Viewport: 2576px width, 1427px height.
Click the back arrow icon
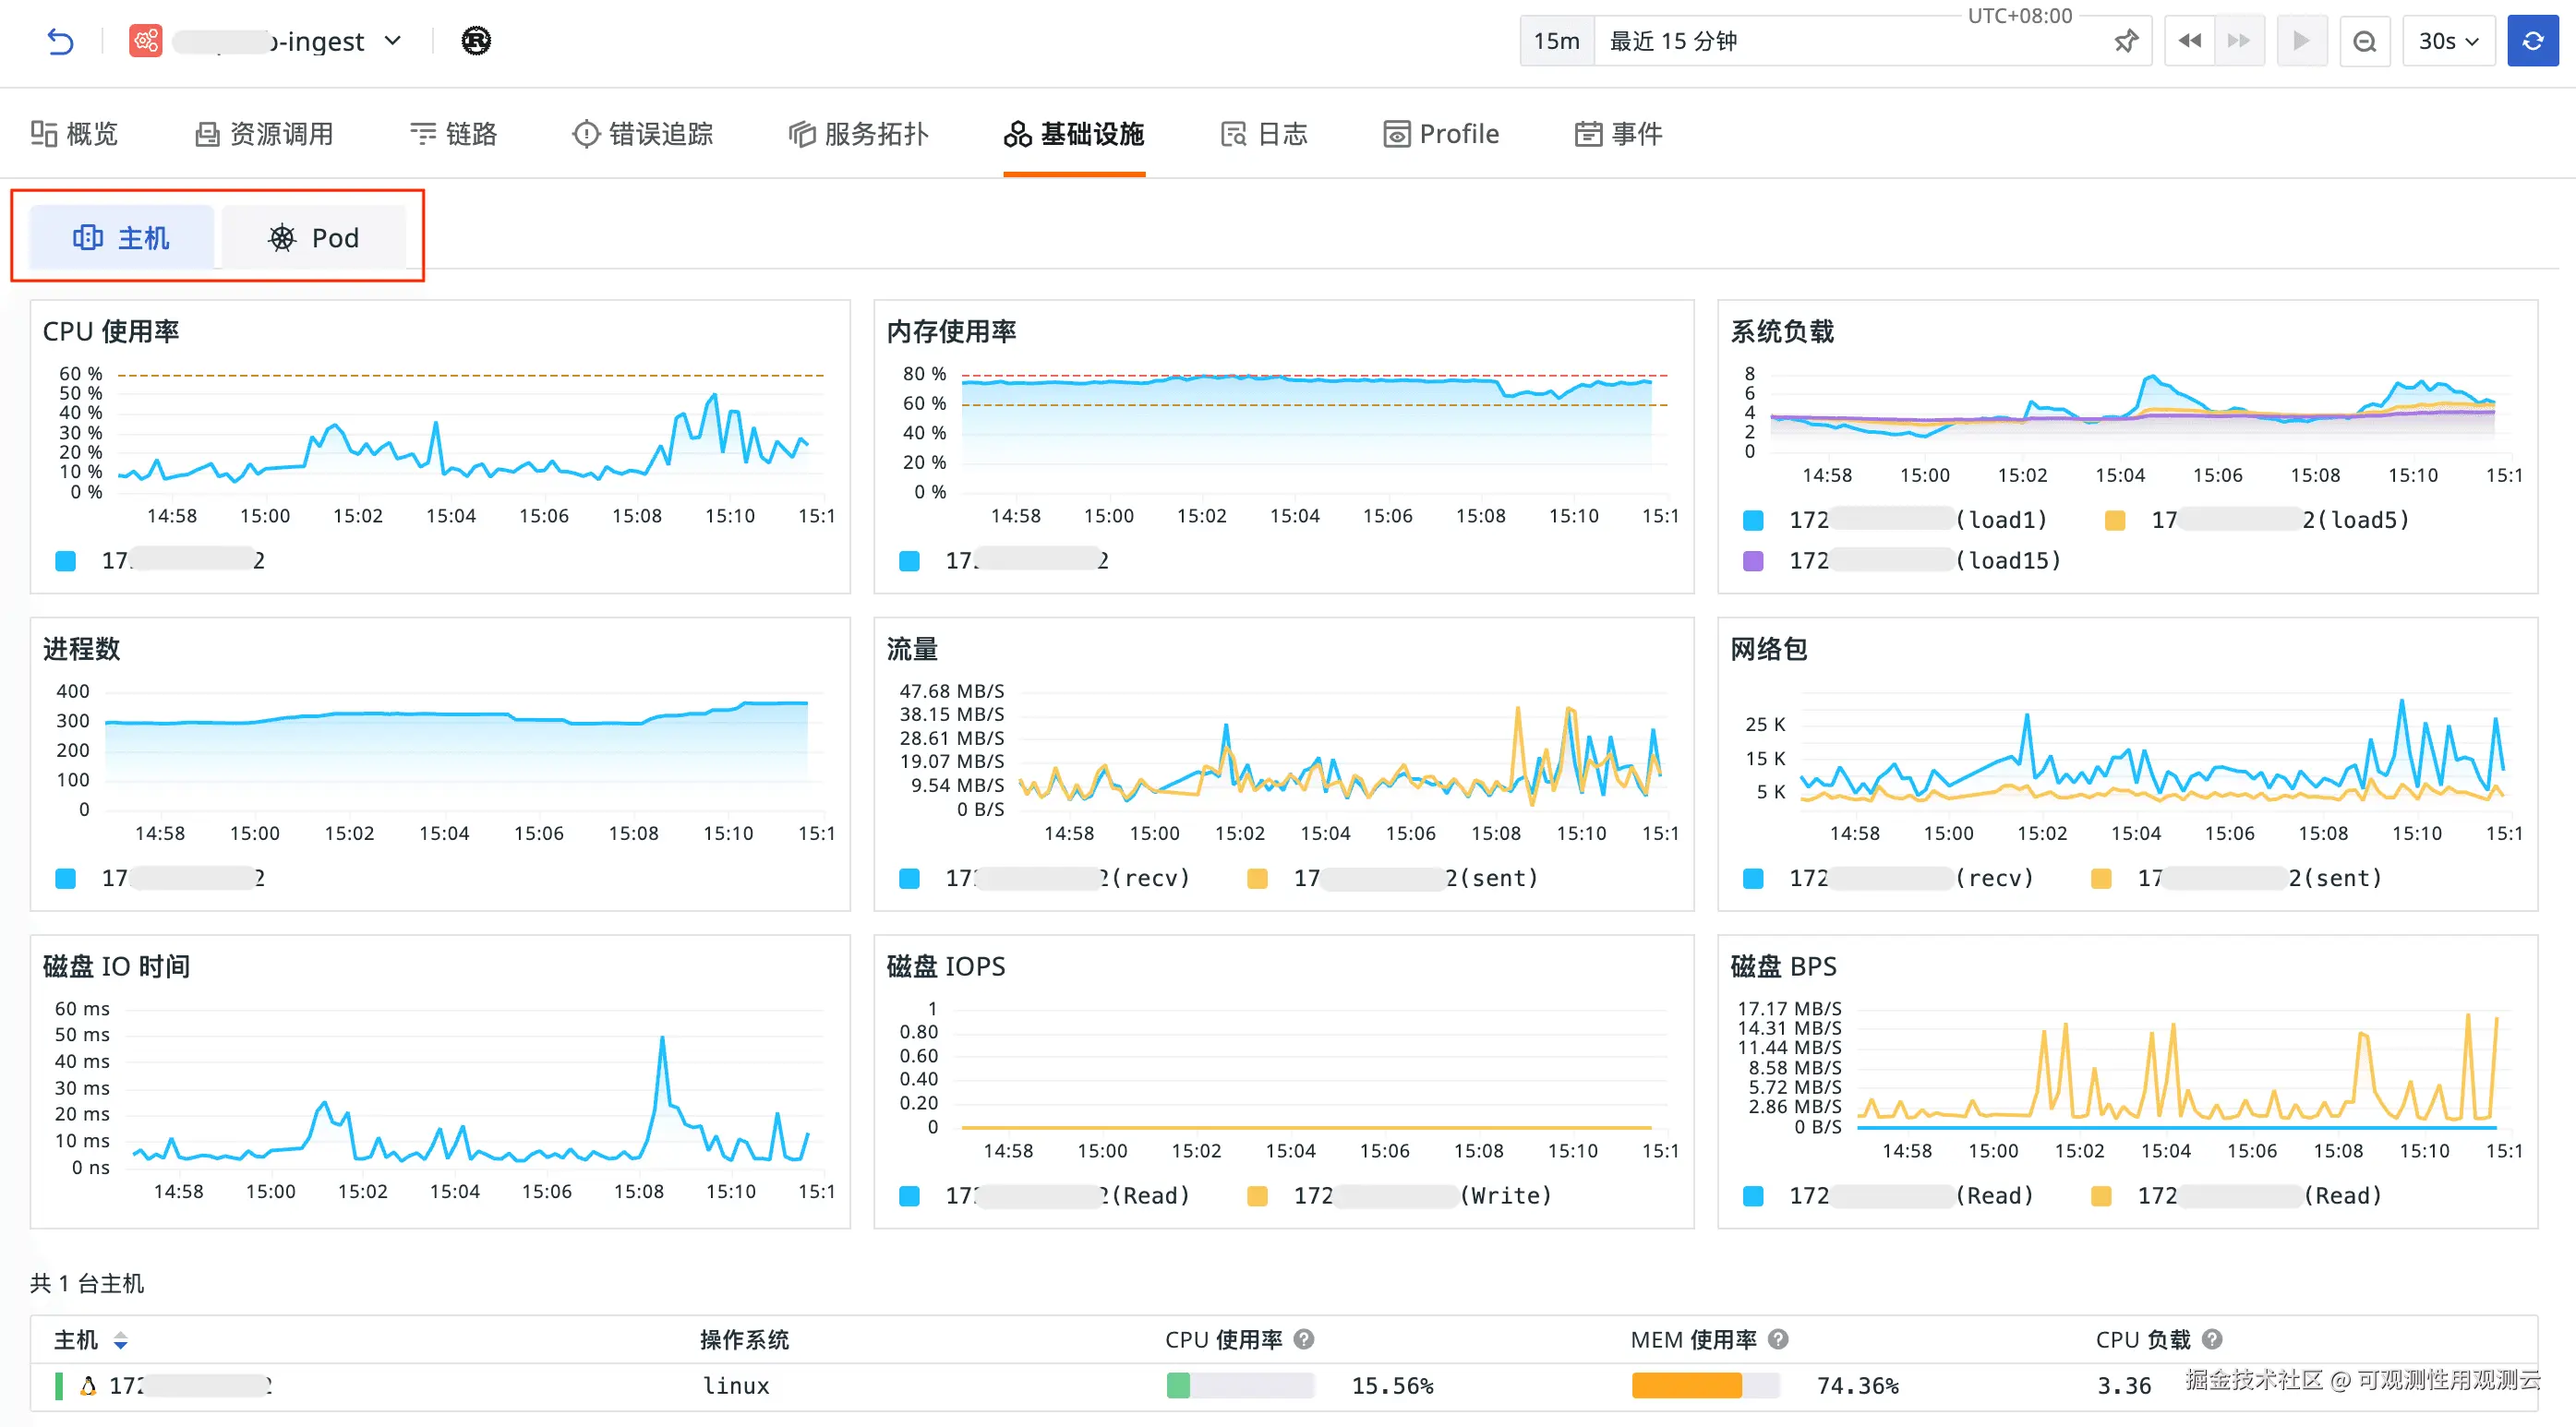[60, 41]
